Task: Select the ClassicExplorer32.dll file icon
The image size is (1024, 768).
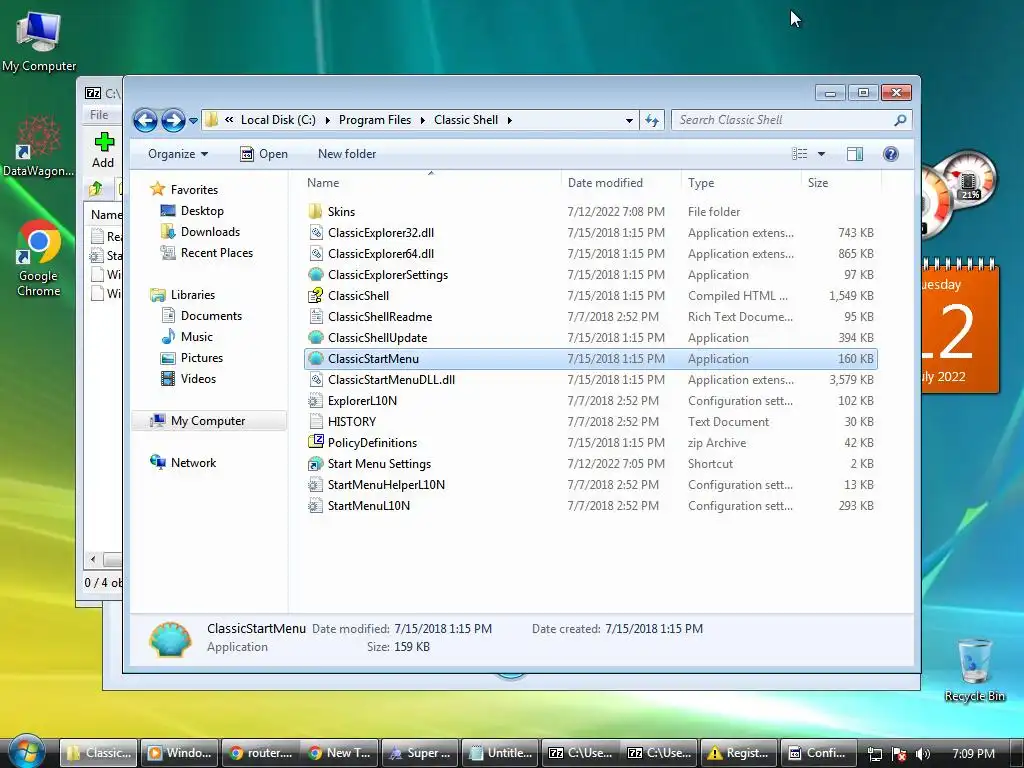Action: coord(315,232)
